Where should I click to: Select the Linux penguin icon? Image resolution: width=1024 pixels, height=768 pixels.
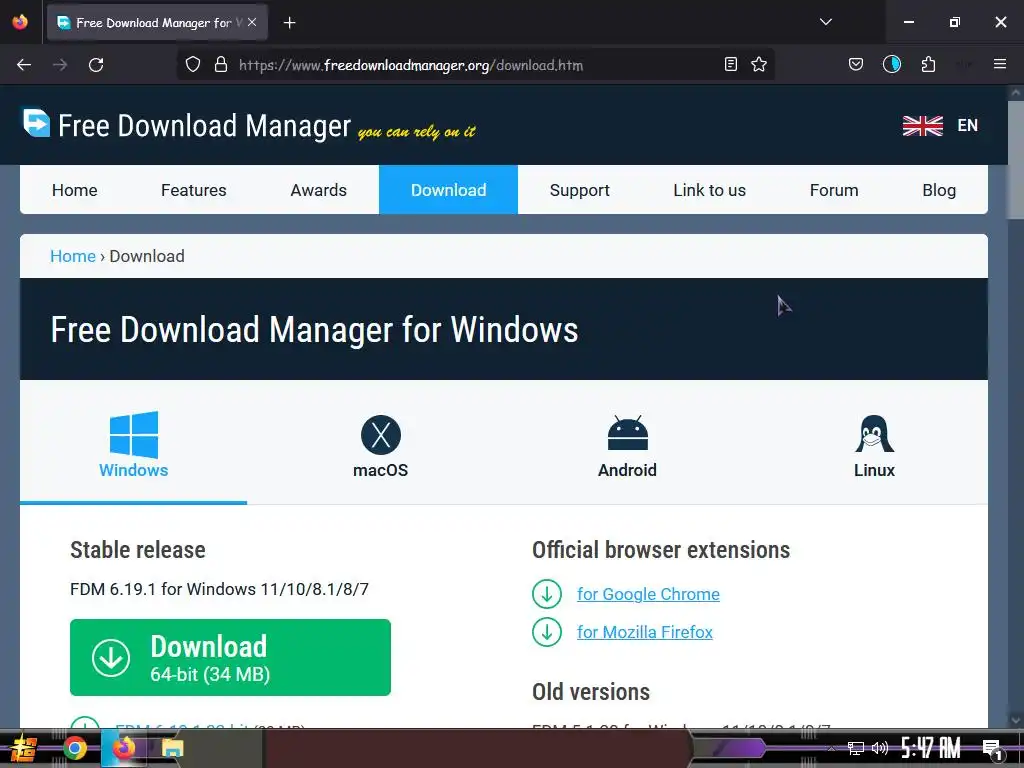click(x=874, y=434)
